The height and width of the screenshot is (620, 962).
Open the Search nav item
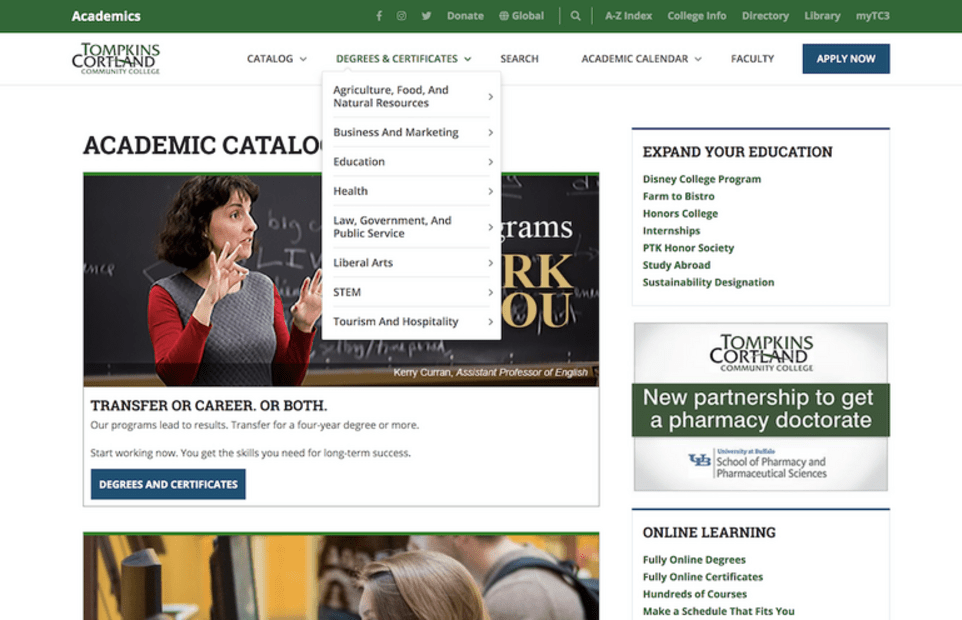519,59
